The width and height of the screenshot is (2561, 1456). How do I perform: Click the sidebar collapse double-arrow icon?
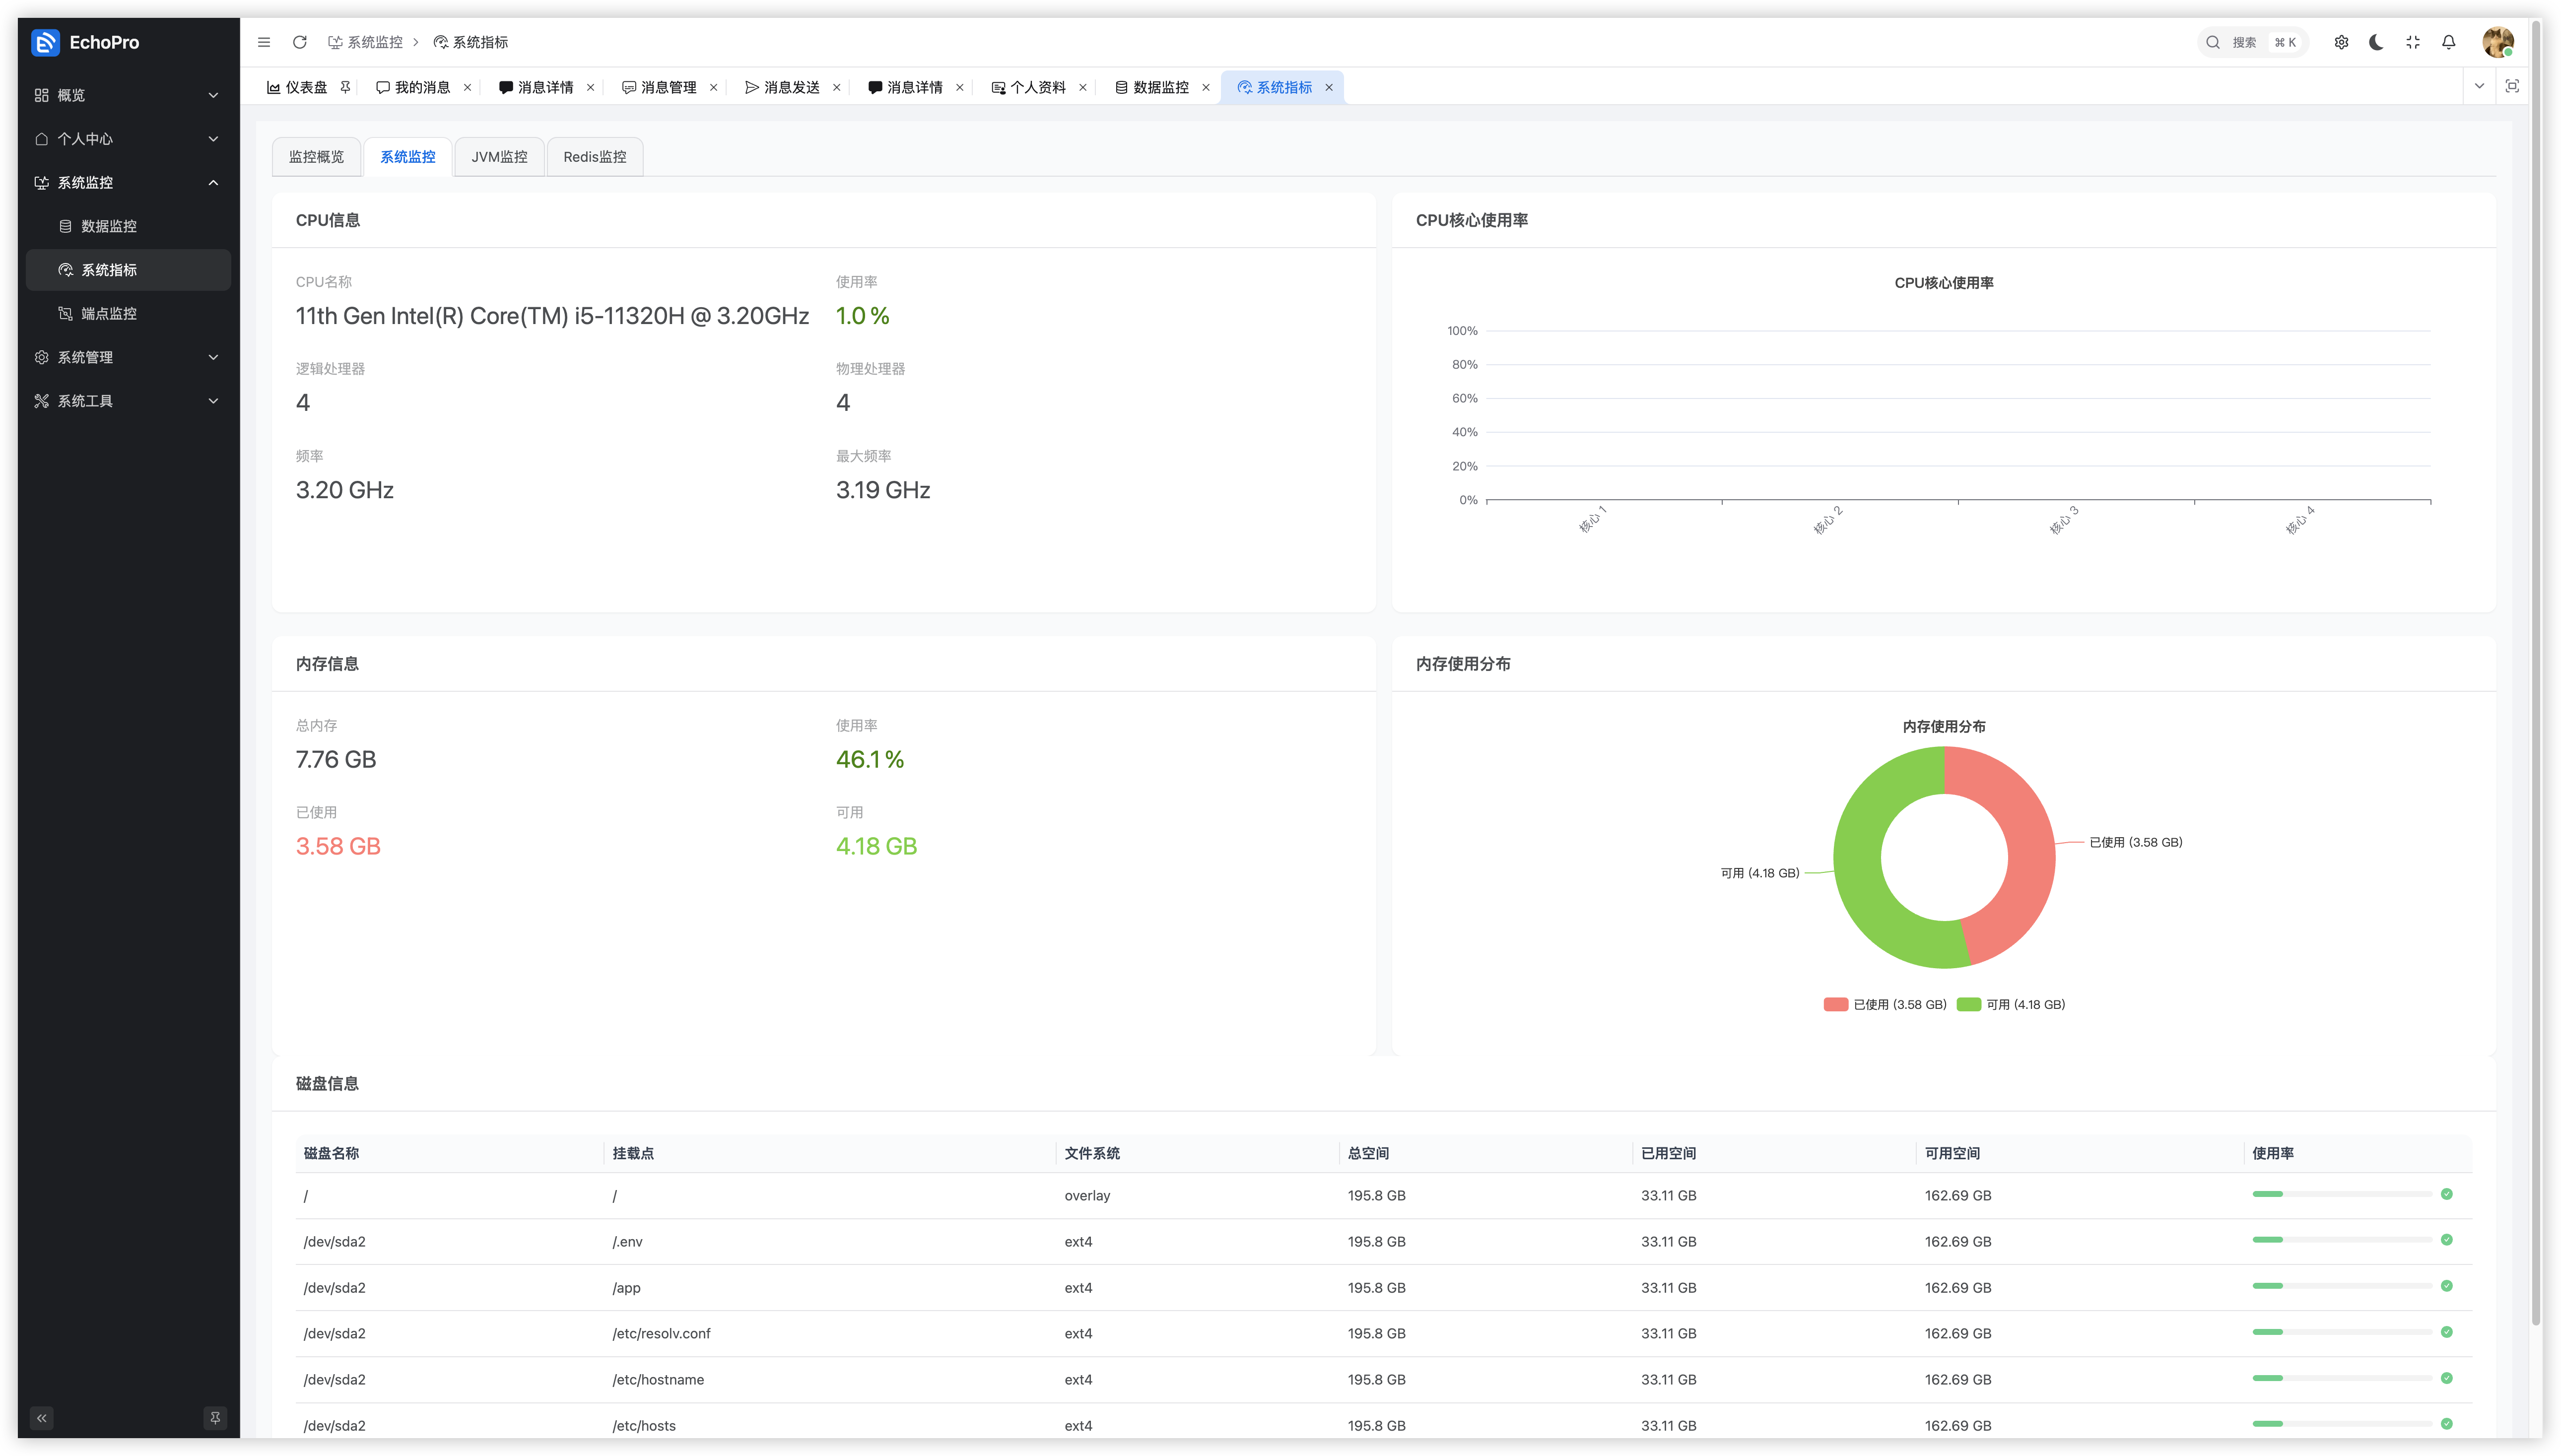point(41,1418)
